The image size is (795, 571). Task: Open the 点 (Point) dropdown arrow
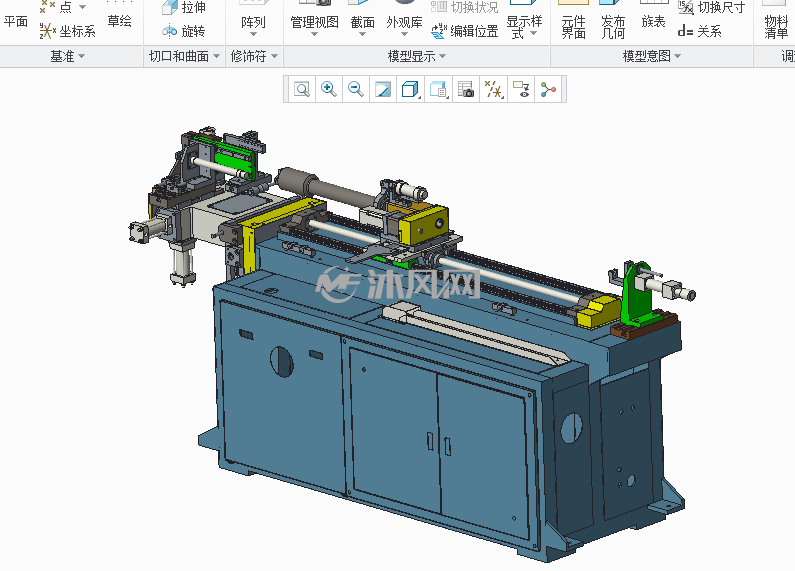tap(82, 7)
